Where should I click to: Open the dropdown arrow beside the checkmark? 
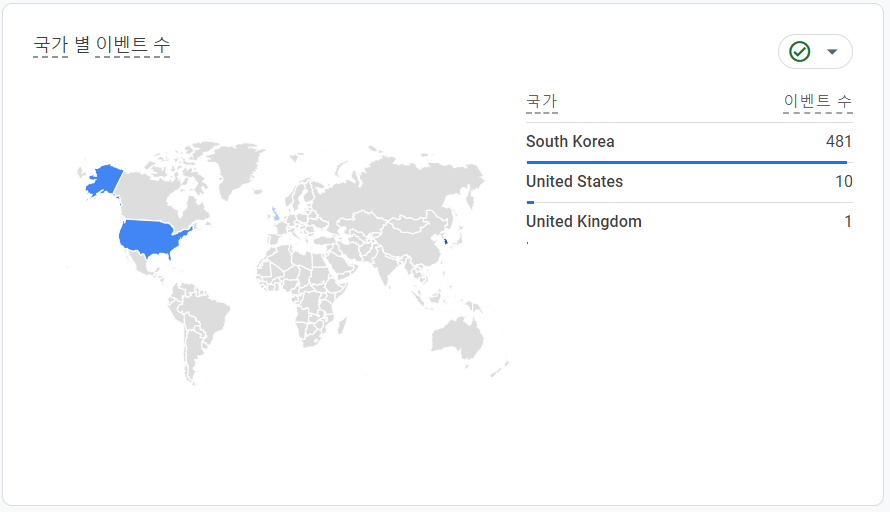click(x=832, y=52)
